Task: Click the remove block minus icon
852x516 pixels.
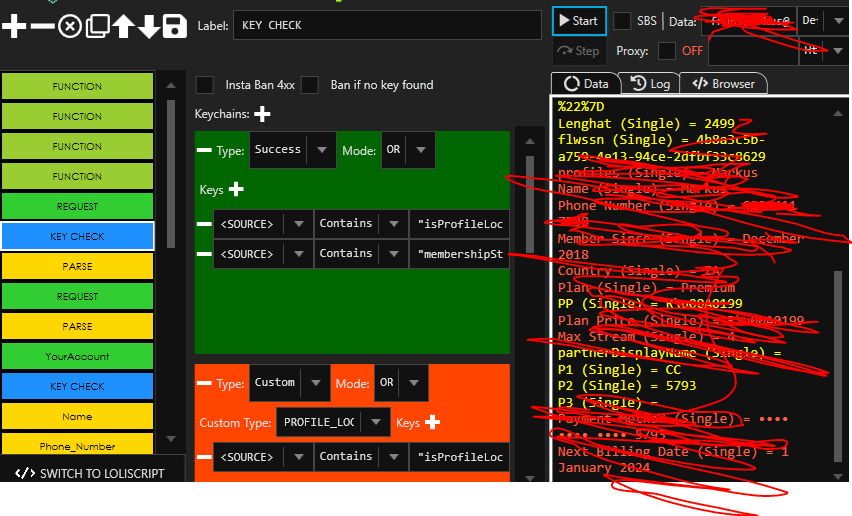Action: pos(42,26)
